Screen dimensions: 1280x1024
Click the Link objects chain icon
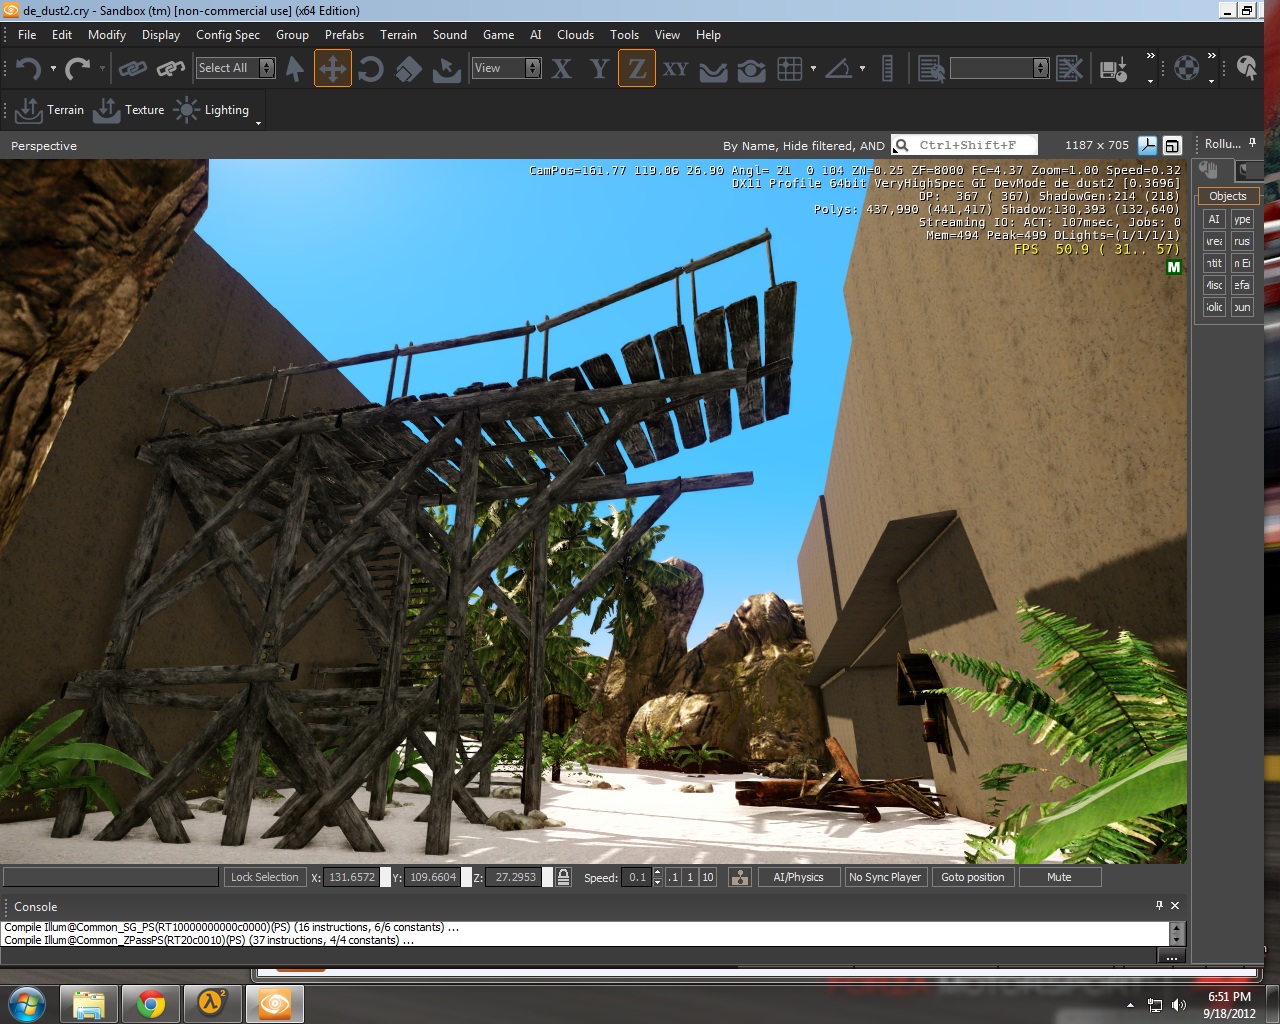[x=132, y=68]
